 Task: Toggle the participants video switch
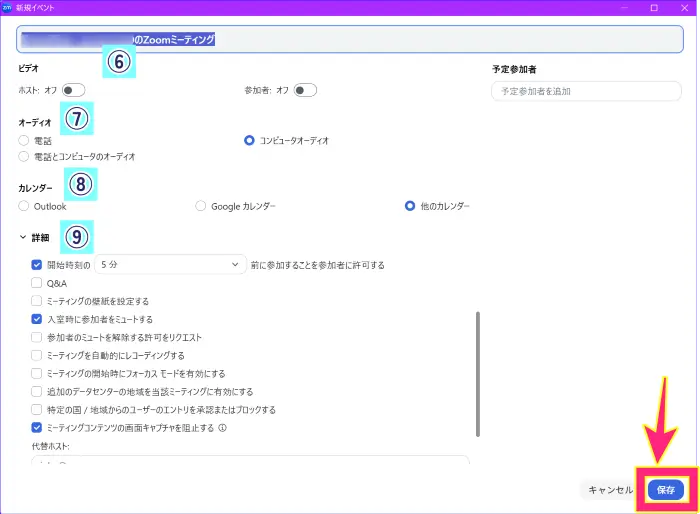click(305, 90)
